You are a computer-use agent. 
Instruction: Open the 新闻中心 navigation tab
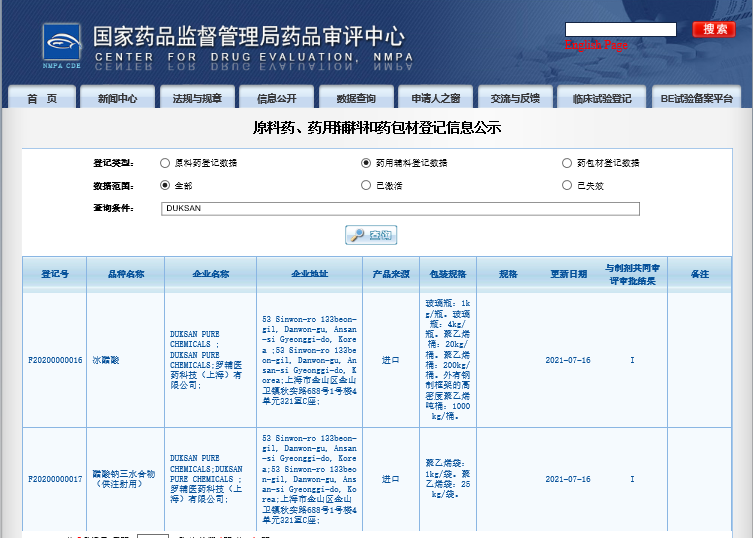pos(118,98)
